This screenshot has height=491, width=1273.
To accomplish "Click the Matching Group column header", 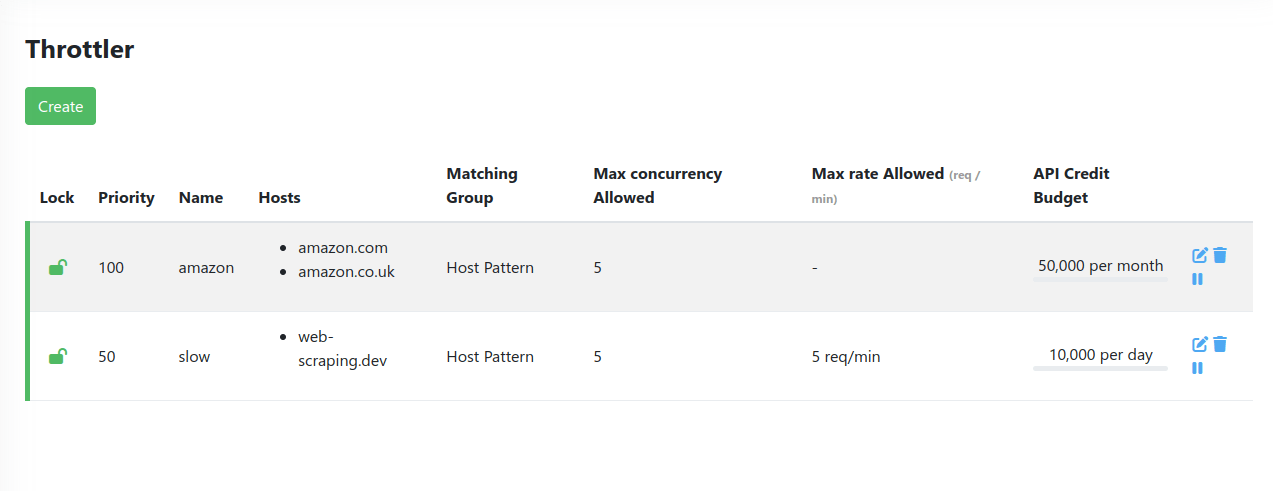I will click(x=482, y=186).
